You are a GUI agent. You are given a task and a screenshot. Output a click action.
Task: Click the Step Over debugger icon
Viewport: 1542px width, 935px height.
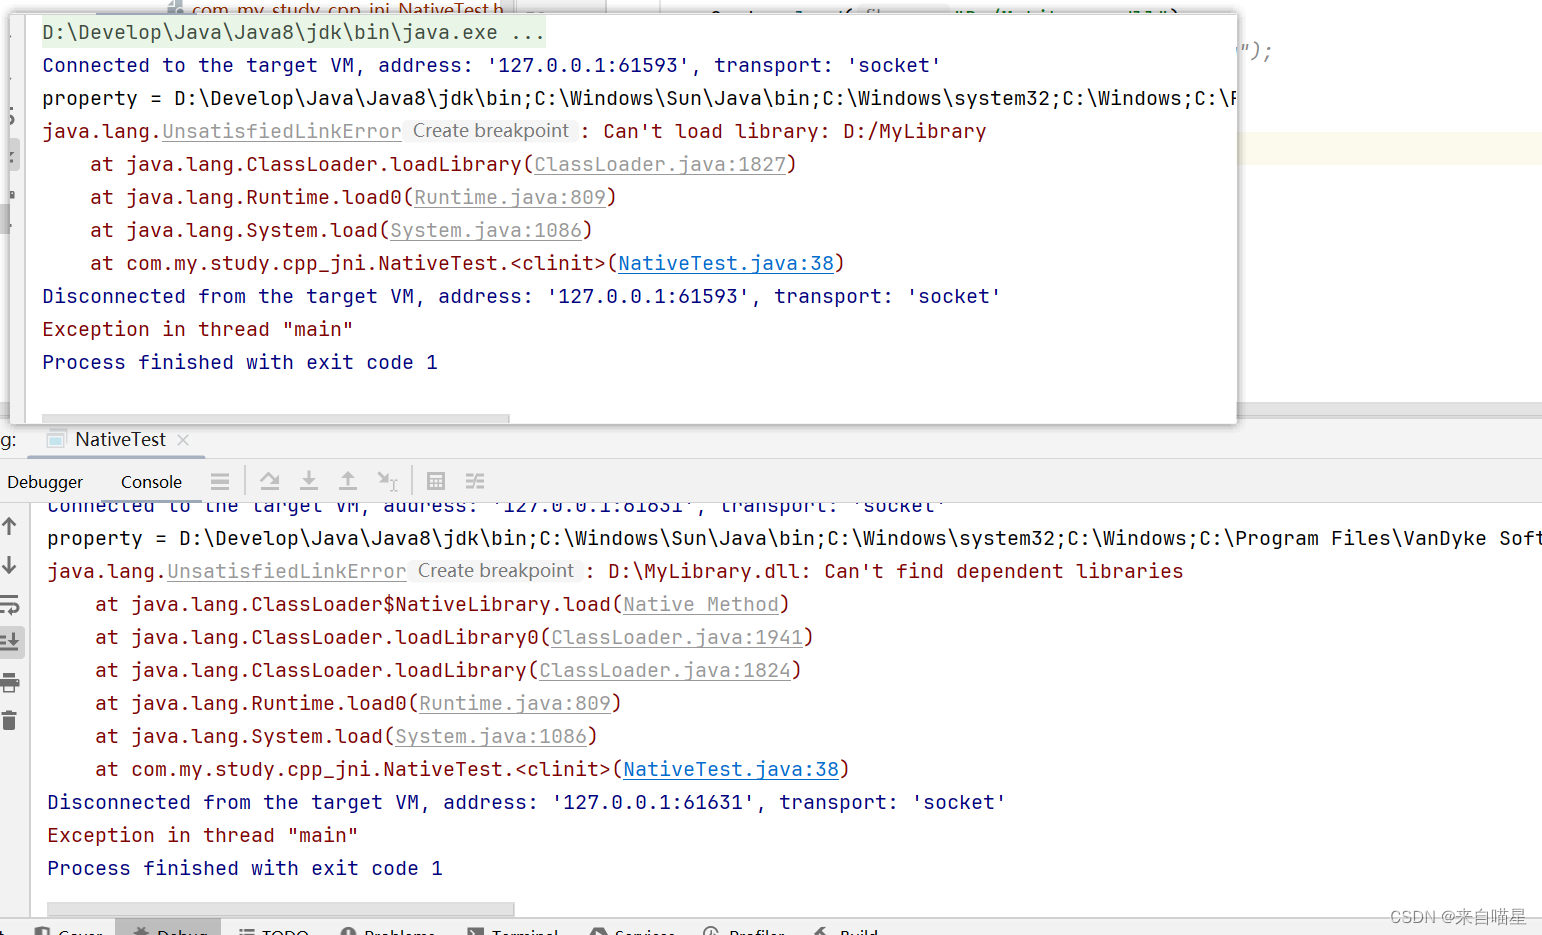269,481
